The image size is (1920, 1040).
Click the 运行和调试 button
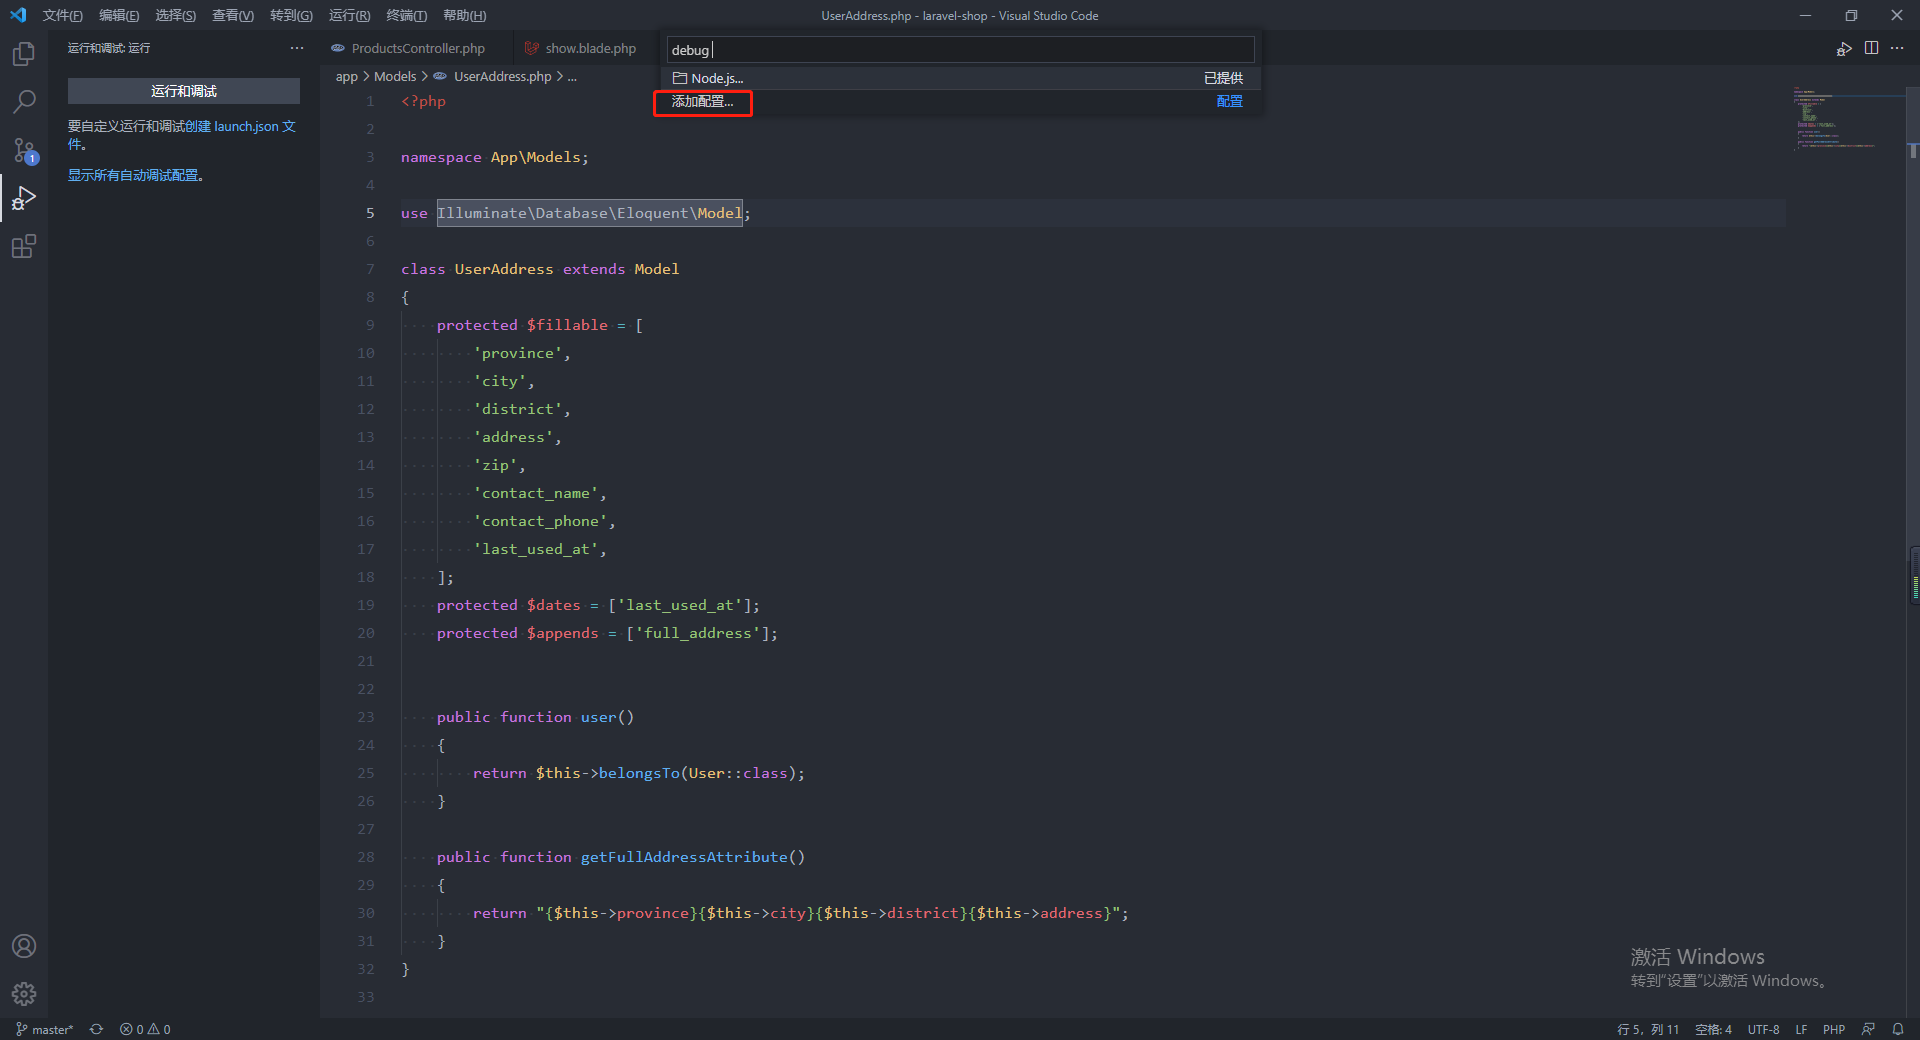point(183,90)
